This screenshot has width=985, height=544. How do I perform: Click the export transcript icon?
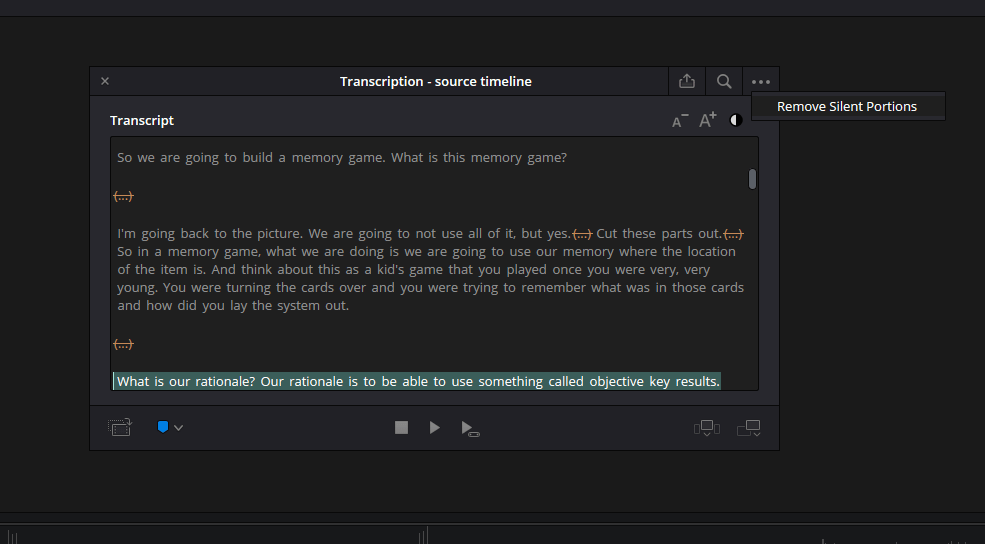point(687,81)
